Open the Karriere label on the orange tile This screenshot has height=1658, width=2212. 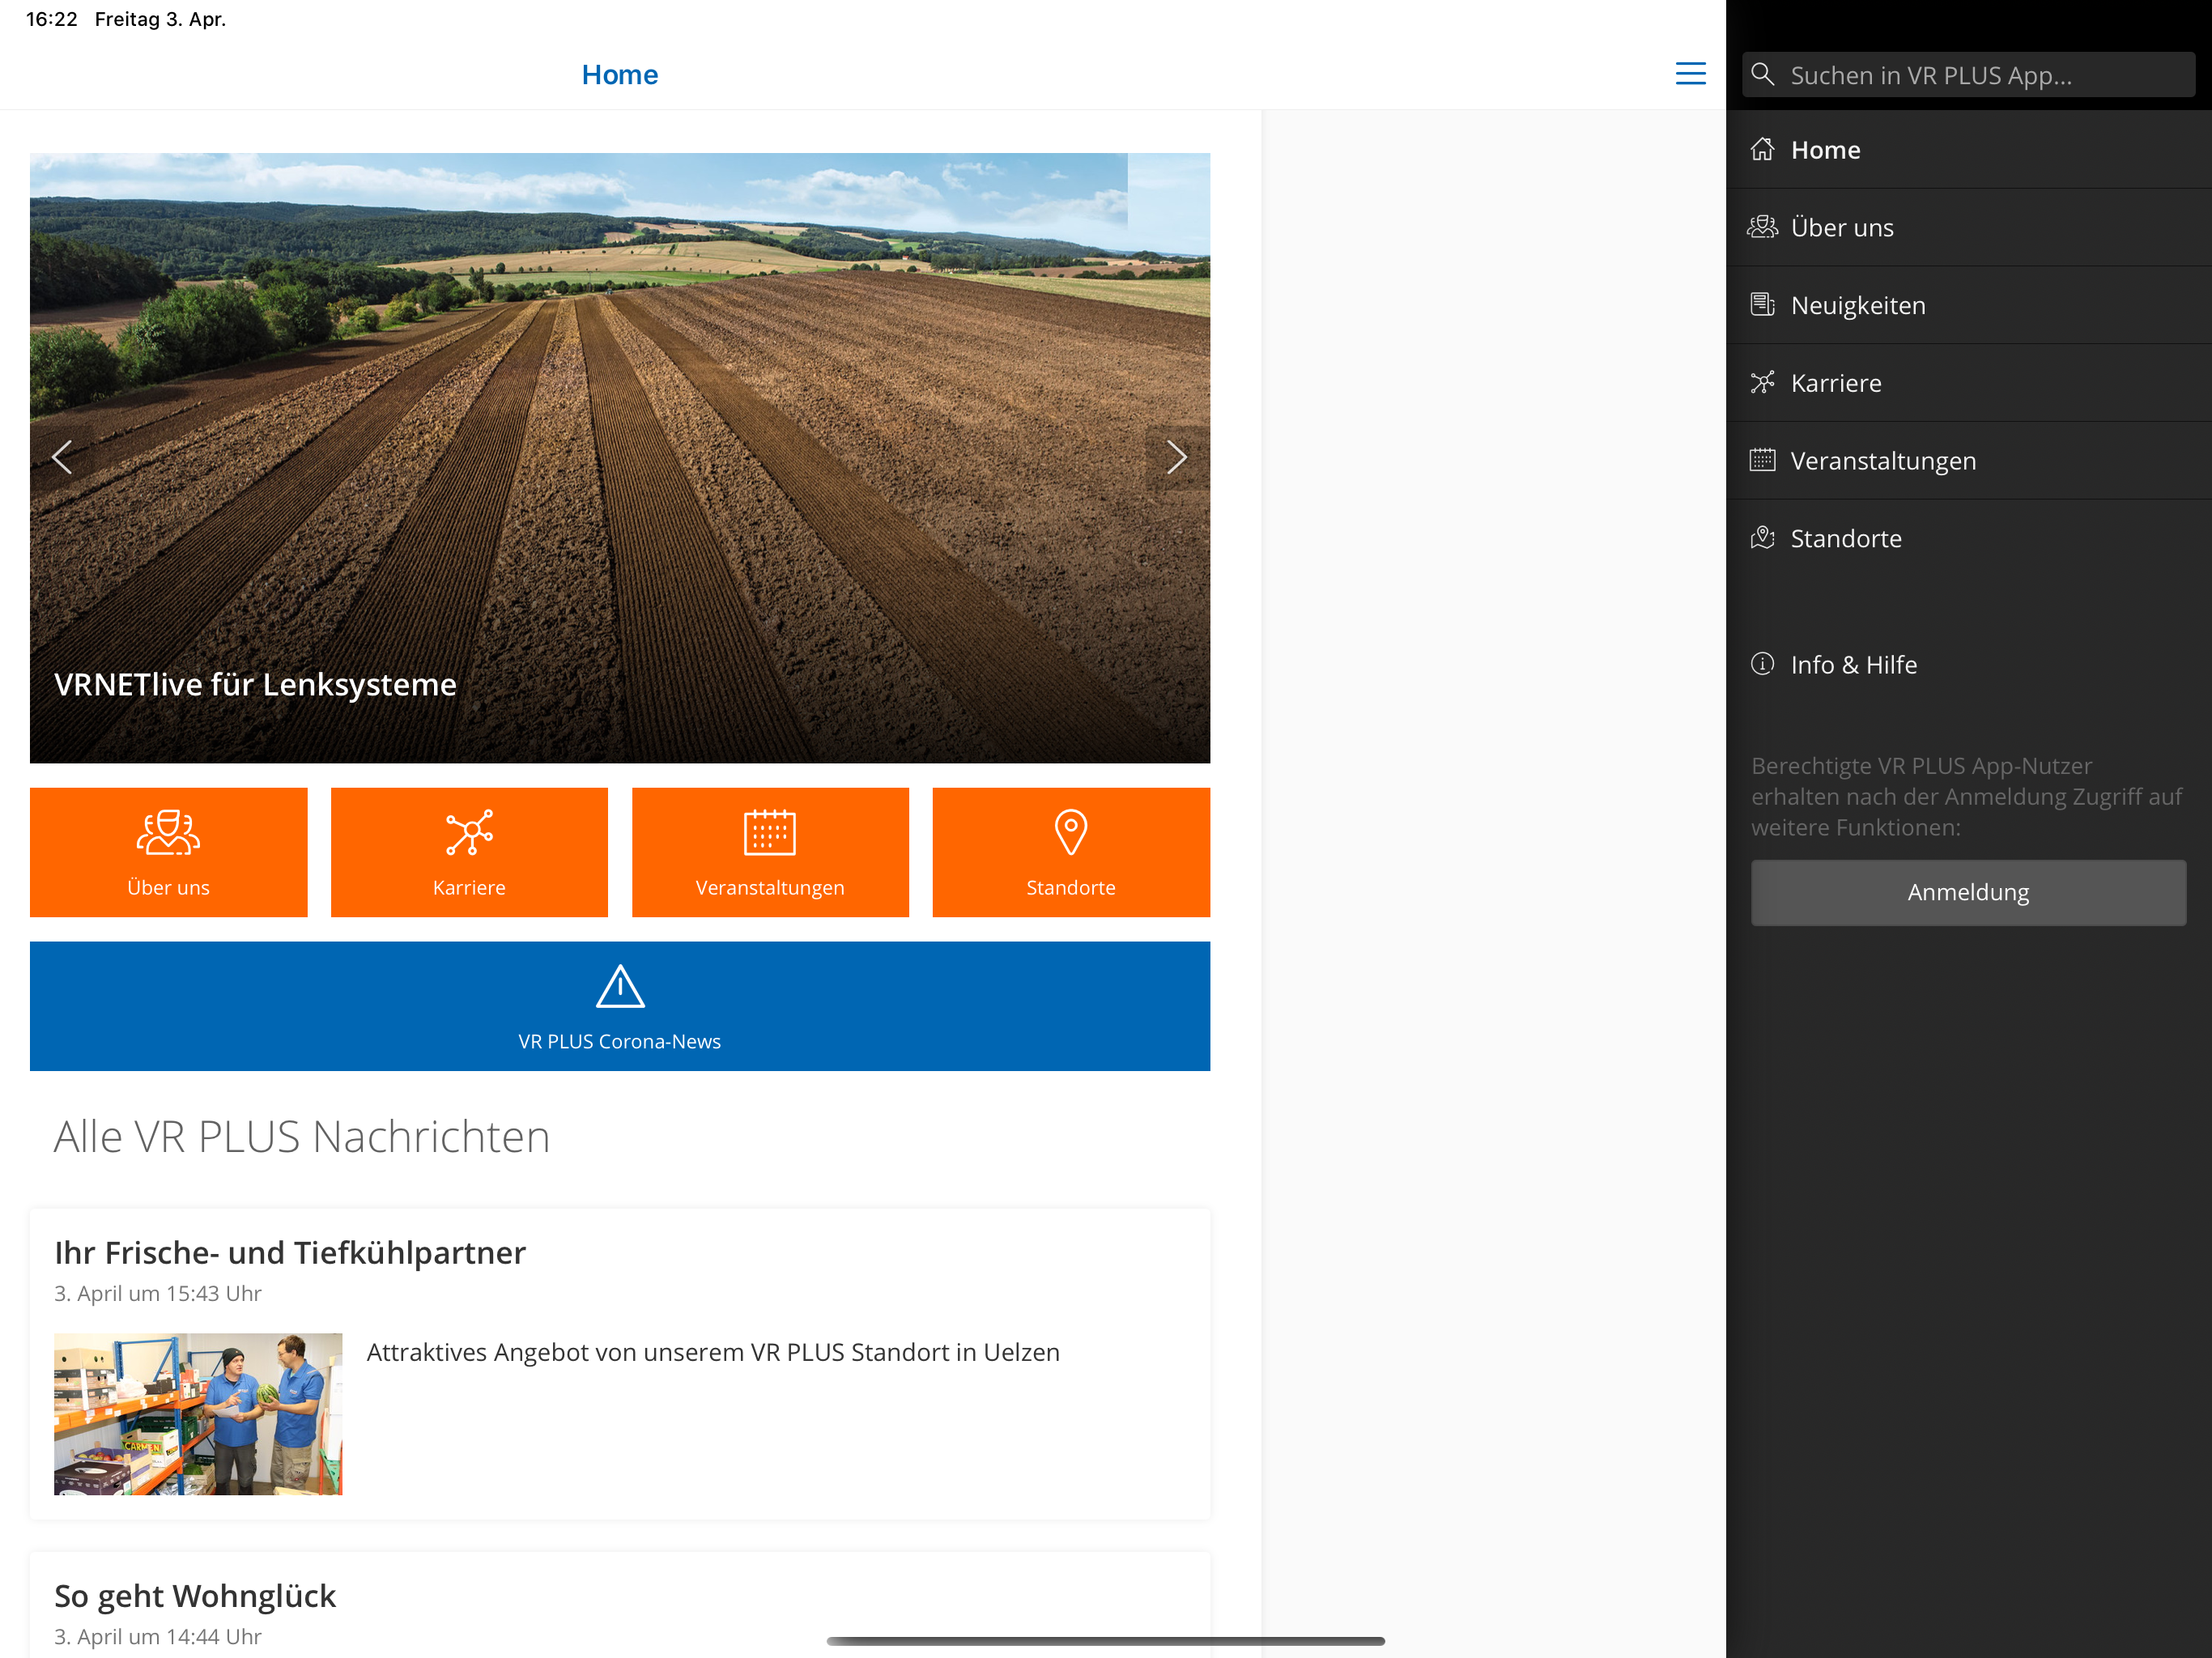(x=469, y=887)
